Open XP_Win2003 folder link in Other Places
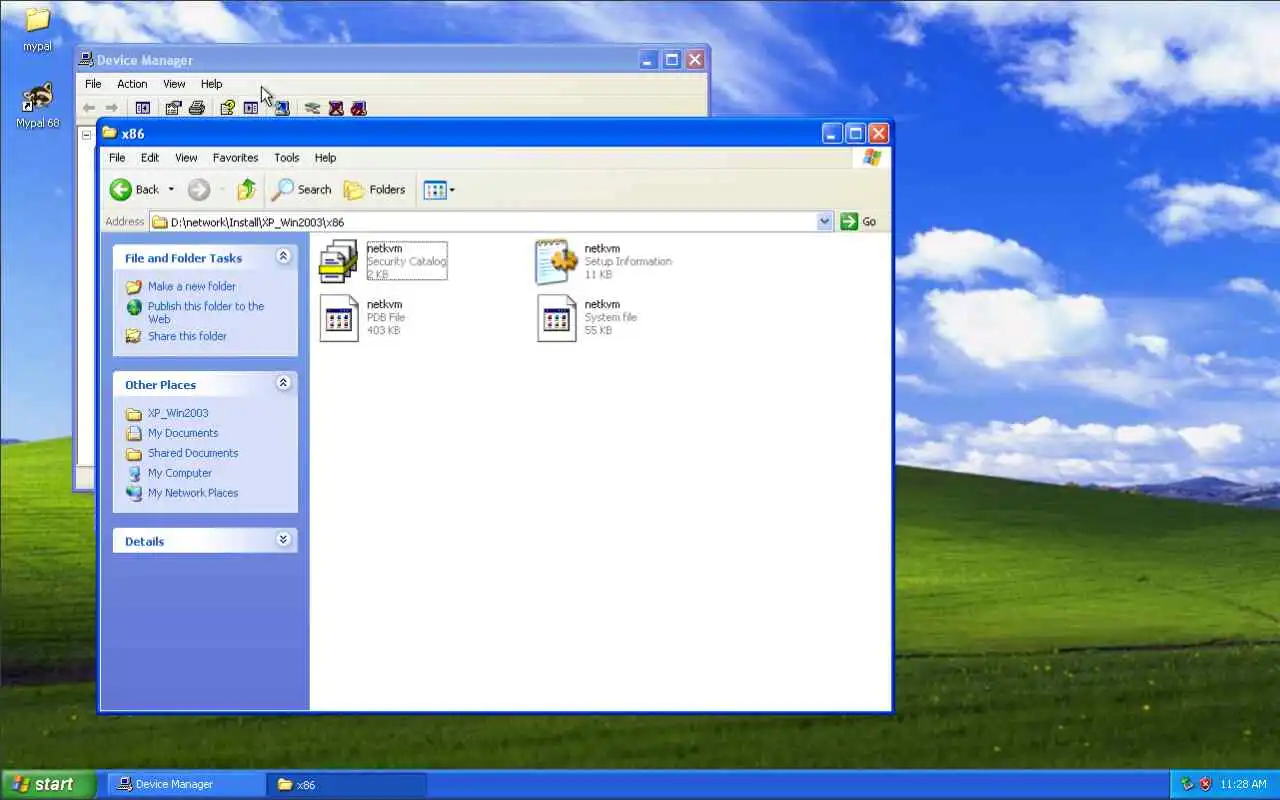 click(x=178, y=413)
